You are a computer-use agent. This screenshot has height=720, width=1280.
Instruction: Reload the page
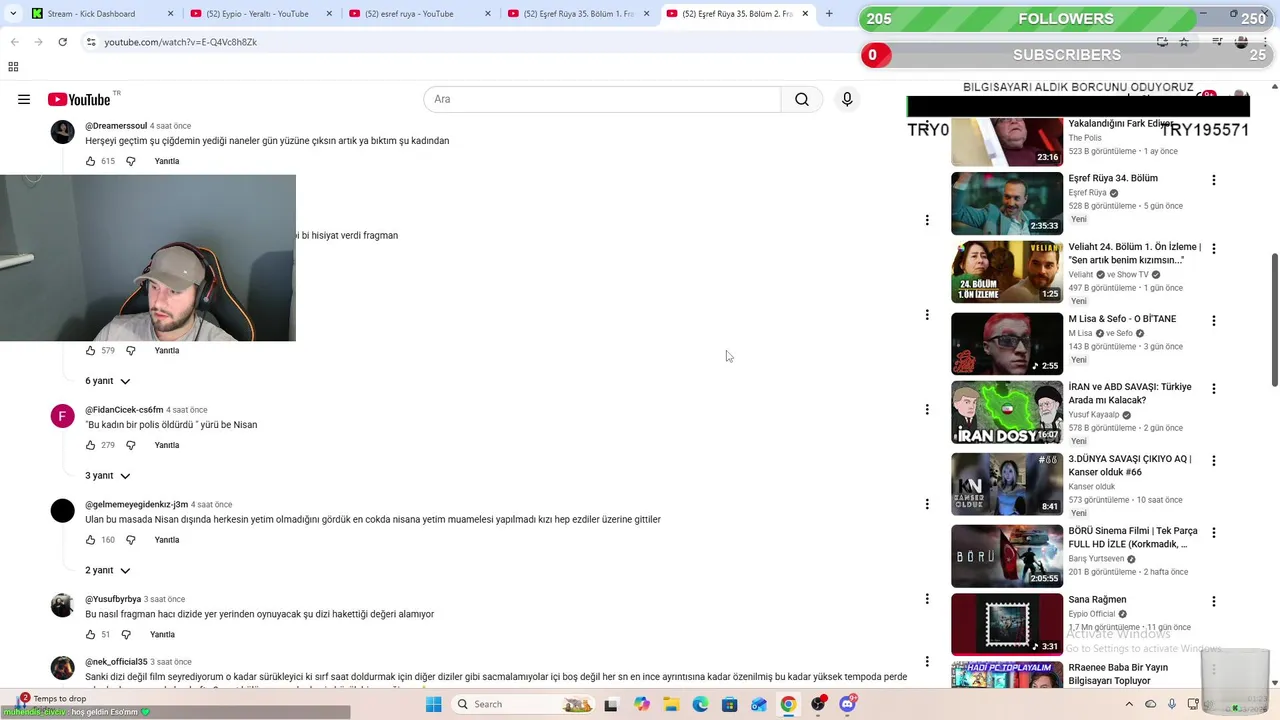click(62, 42)
